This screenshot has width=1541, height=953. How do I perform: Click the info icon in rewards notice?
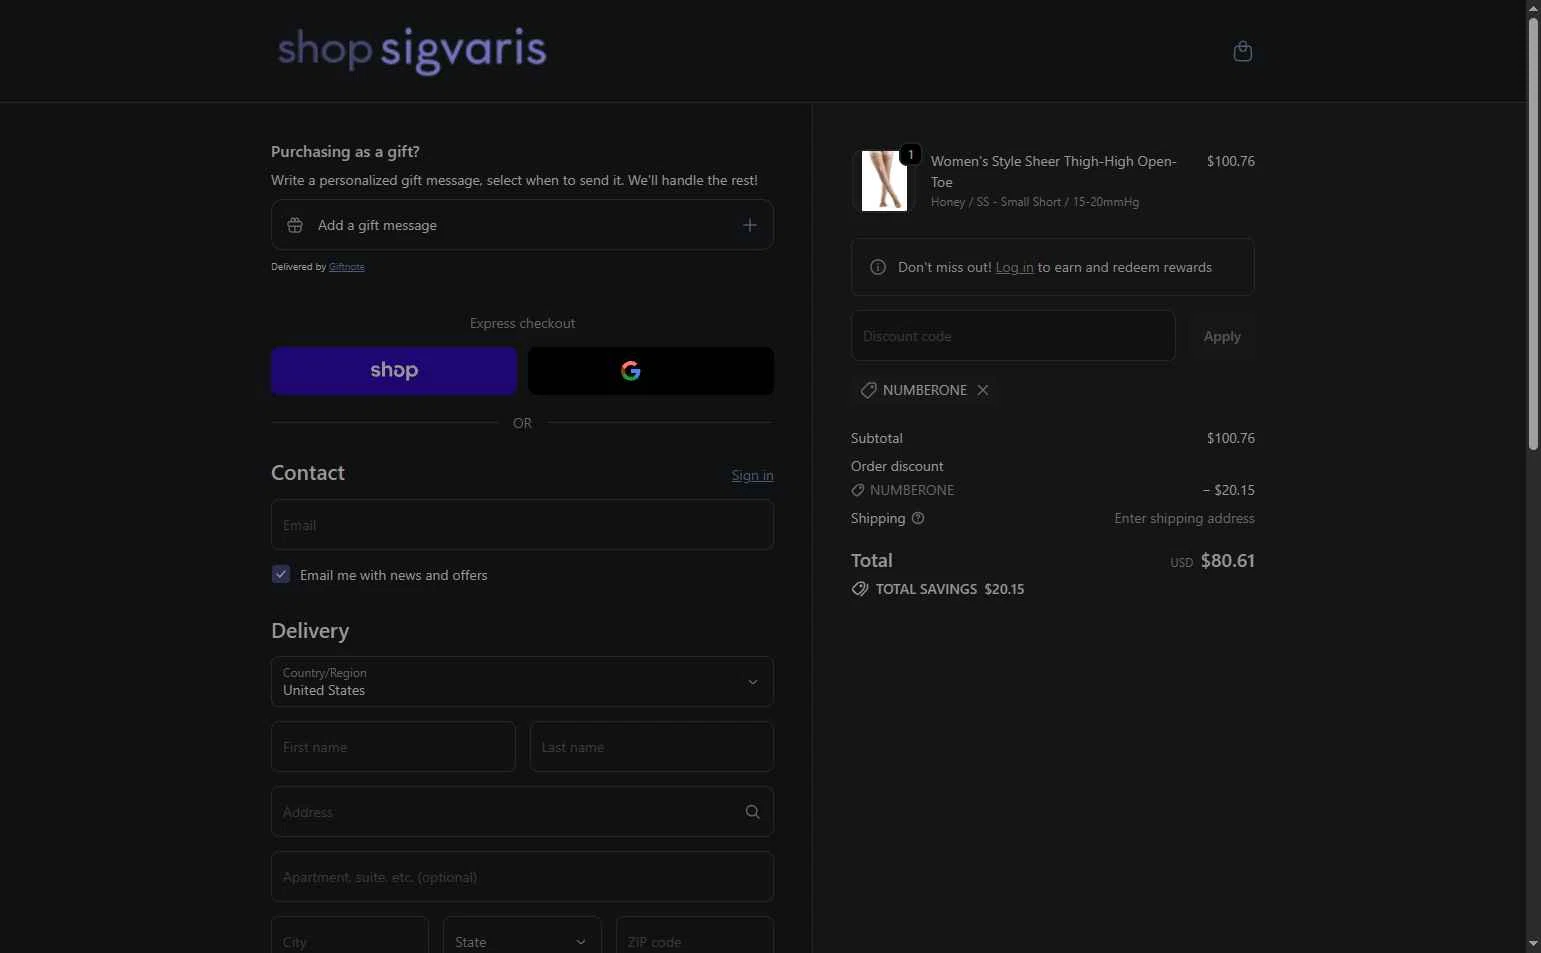click(878, 267)
